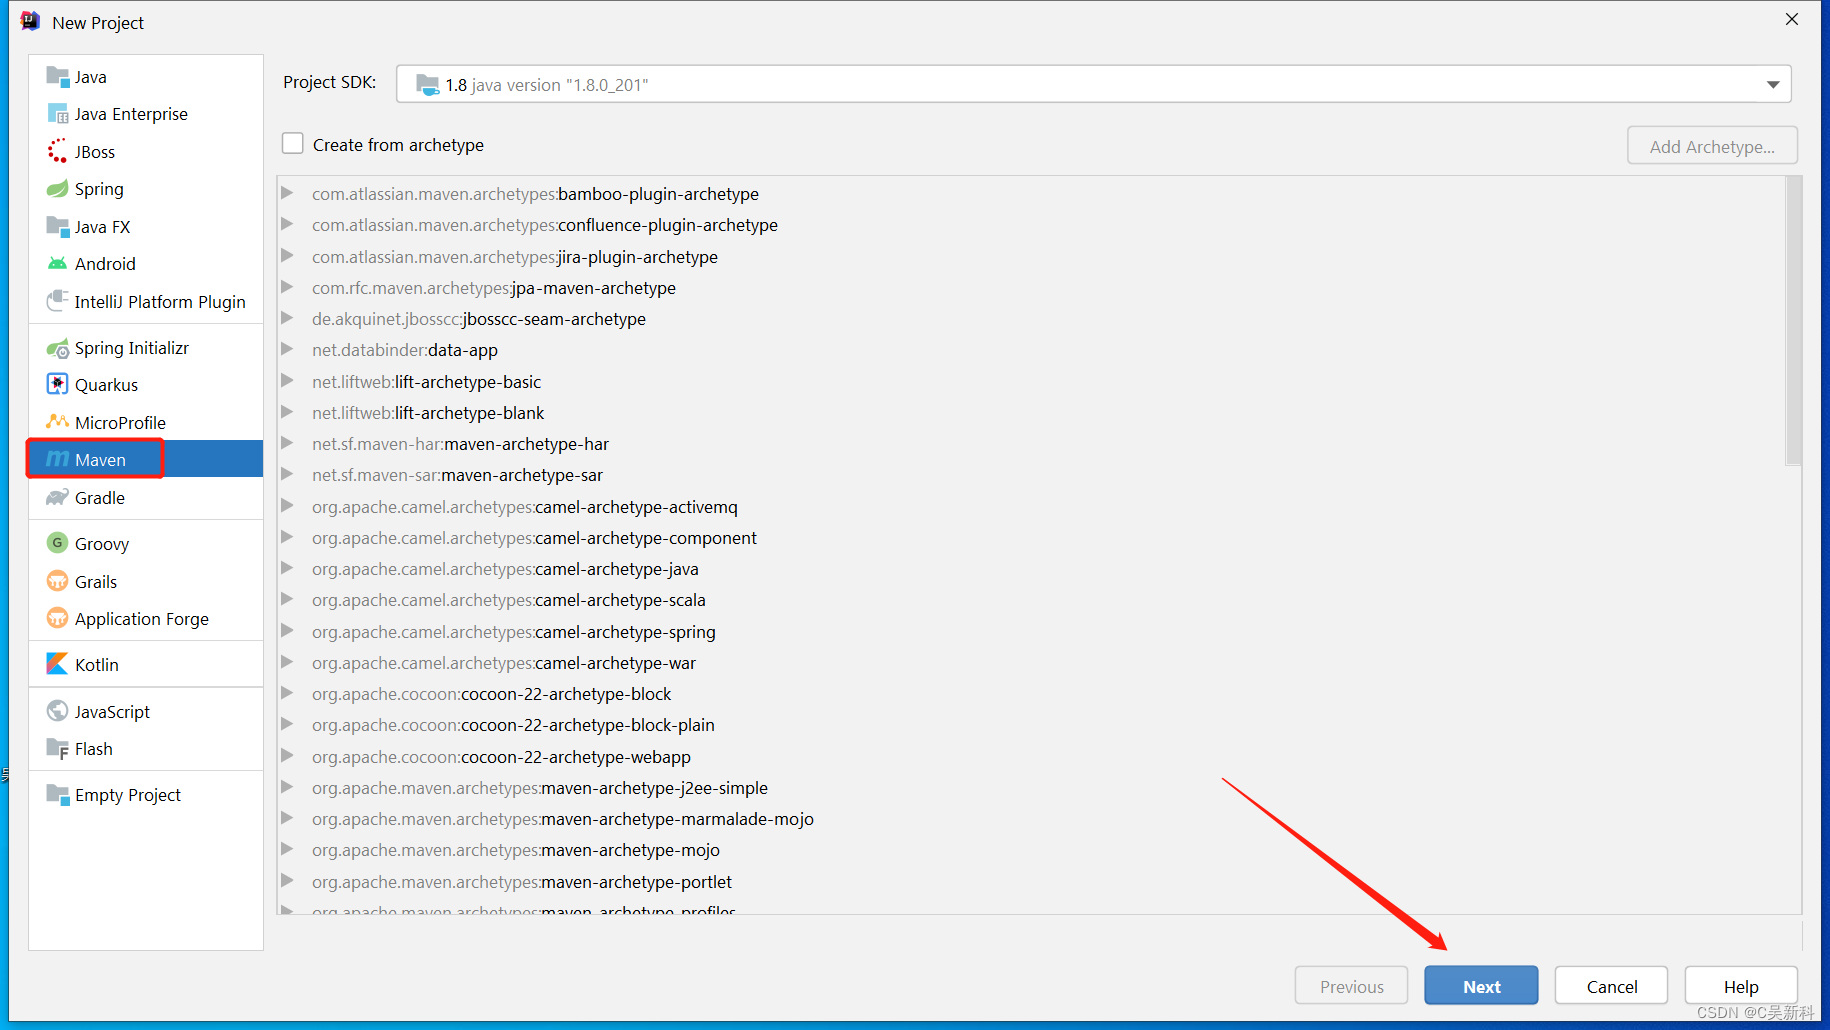The image size is (1830, 1030).
Task: Click the Kotlin K icon
Action: (x=57, y=664)
